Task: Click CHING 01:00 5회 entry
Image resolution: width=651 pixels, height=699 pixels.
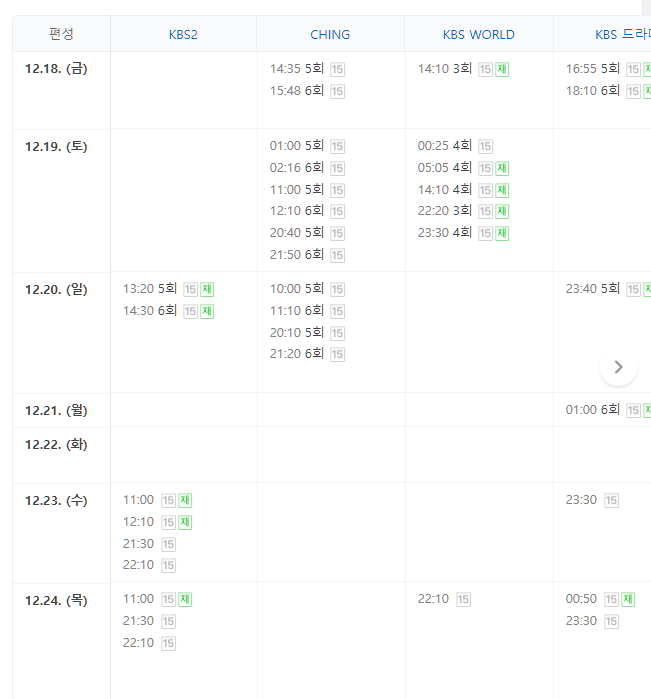Action: point(297,146)
